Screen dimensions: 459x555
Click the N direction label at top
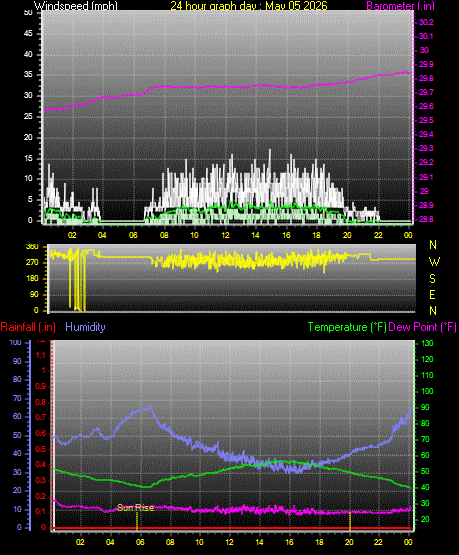pos(433,245)
